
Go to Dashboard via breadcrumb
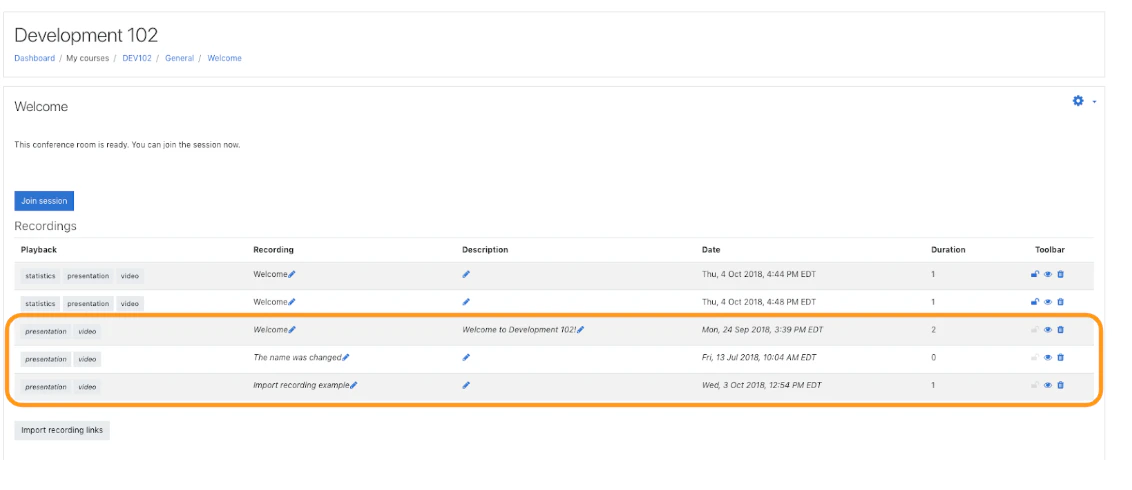tap(35, 58)
